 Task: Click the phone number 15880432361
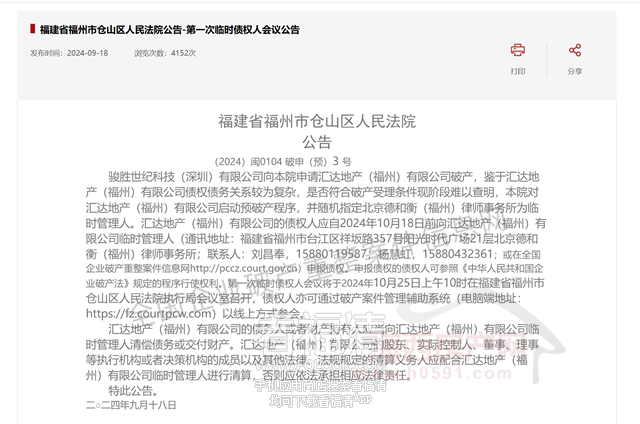pos(458,254)
